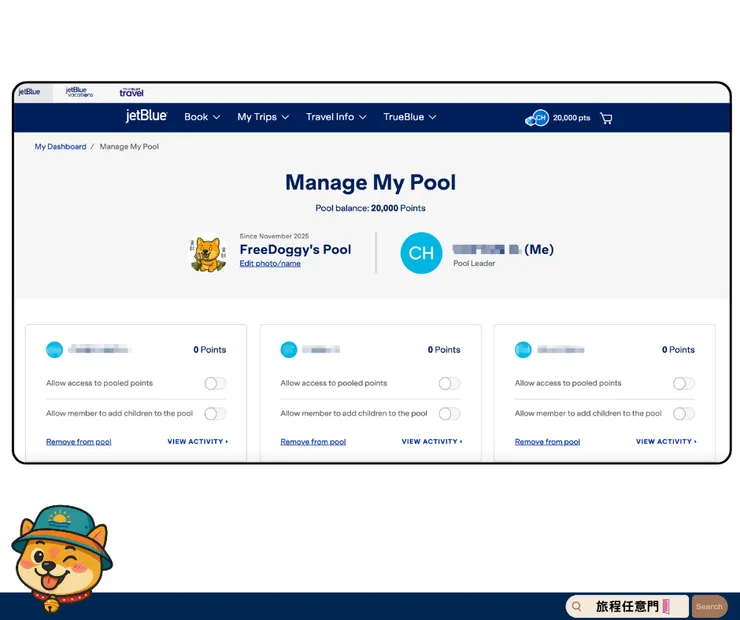Click the Since November 2025 label
This screenshot has width=740, height=620.
[x=274, y=236]
